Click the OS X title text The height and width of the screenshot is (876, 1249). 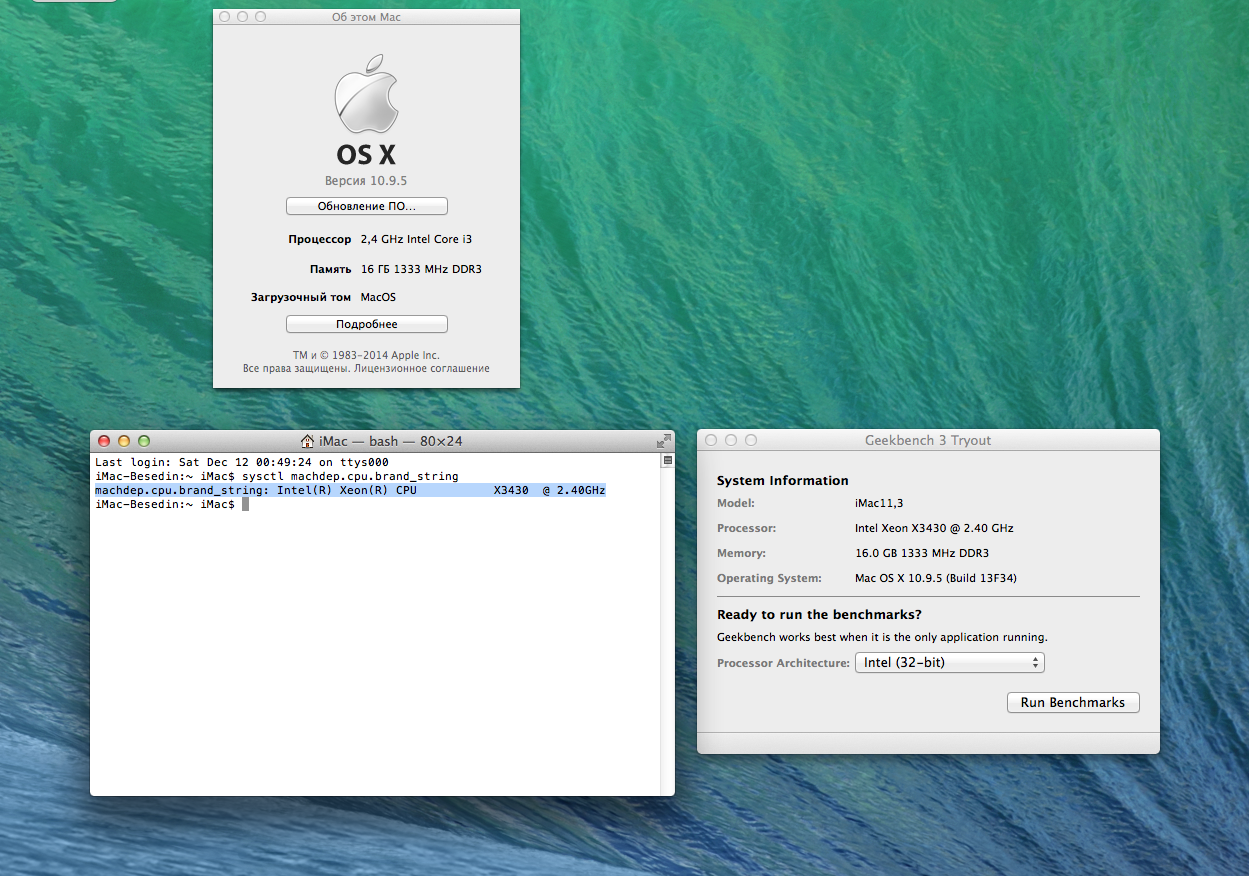366,155
